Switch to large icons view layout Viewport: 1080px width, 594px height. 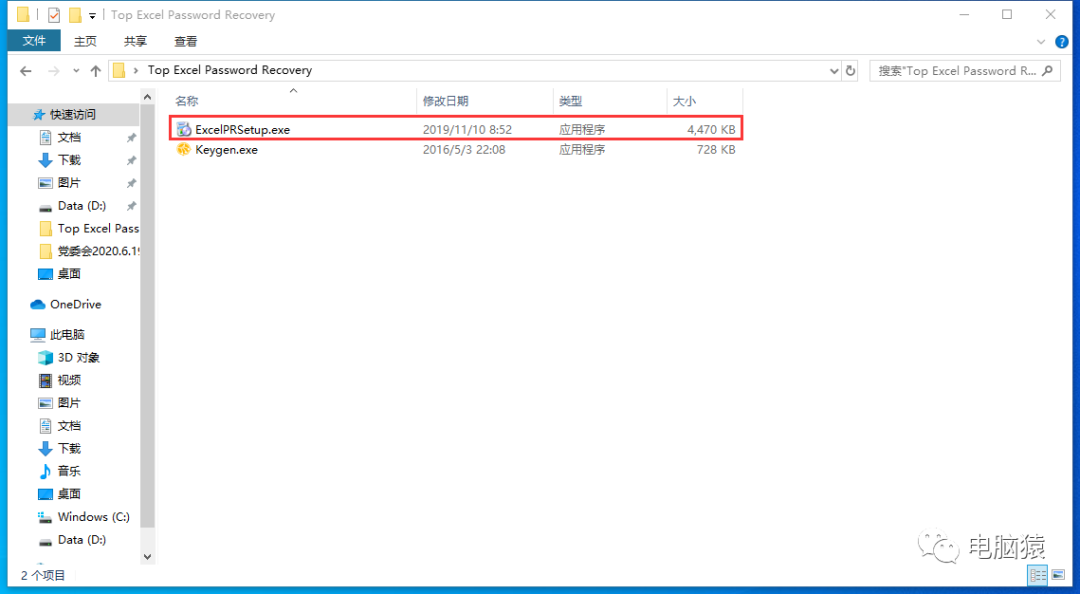(1058, 575)
